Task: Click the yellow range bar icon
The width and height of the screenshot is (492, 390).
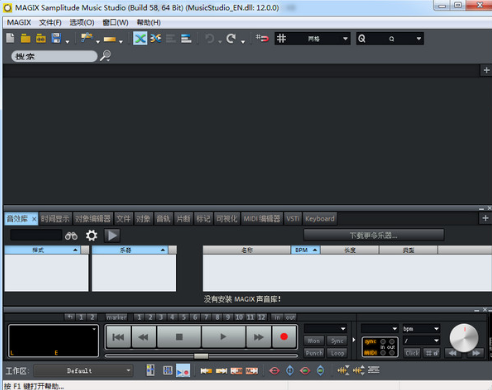Action: pyautogui.click(x=110, y=39)
